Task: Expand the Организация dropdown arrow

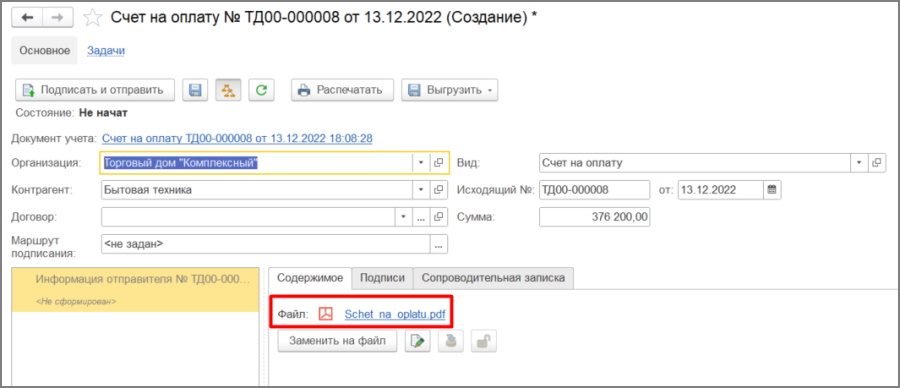Action: point(421,163)
